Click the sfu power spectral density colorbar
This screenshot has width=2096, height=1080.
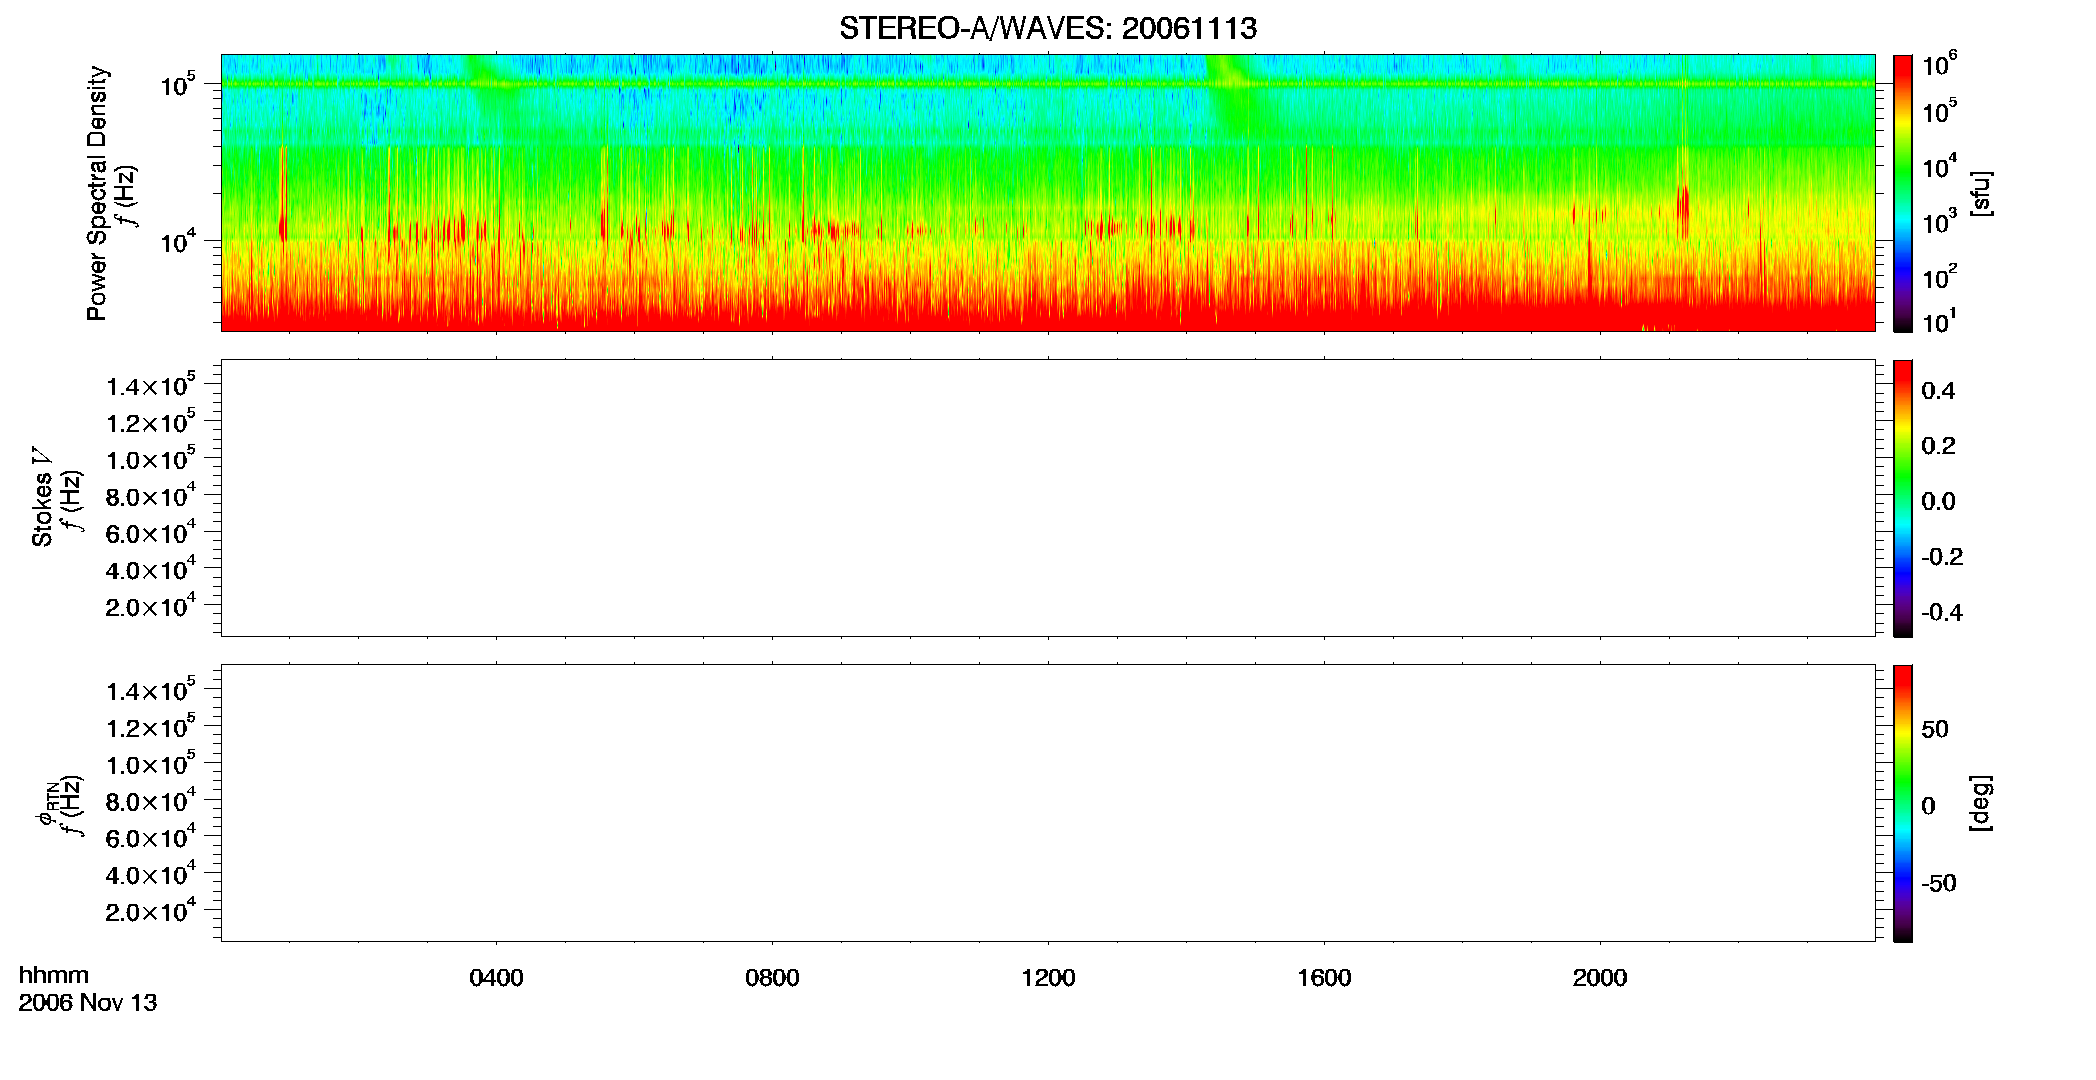[1903, 193]
